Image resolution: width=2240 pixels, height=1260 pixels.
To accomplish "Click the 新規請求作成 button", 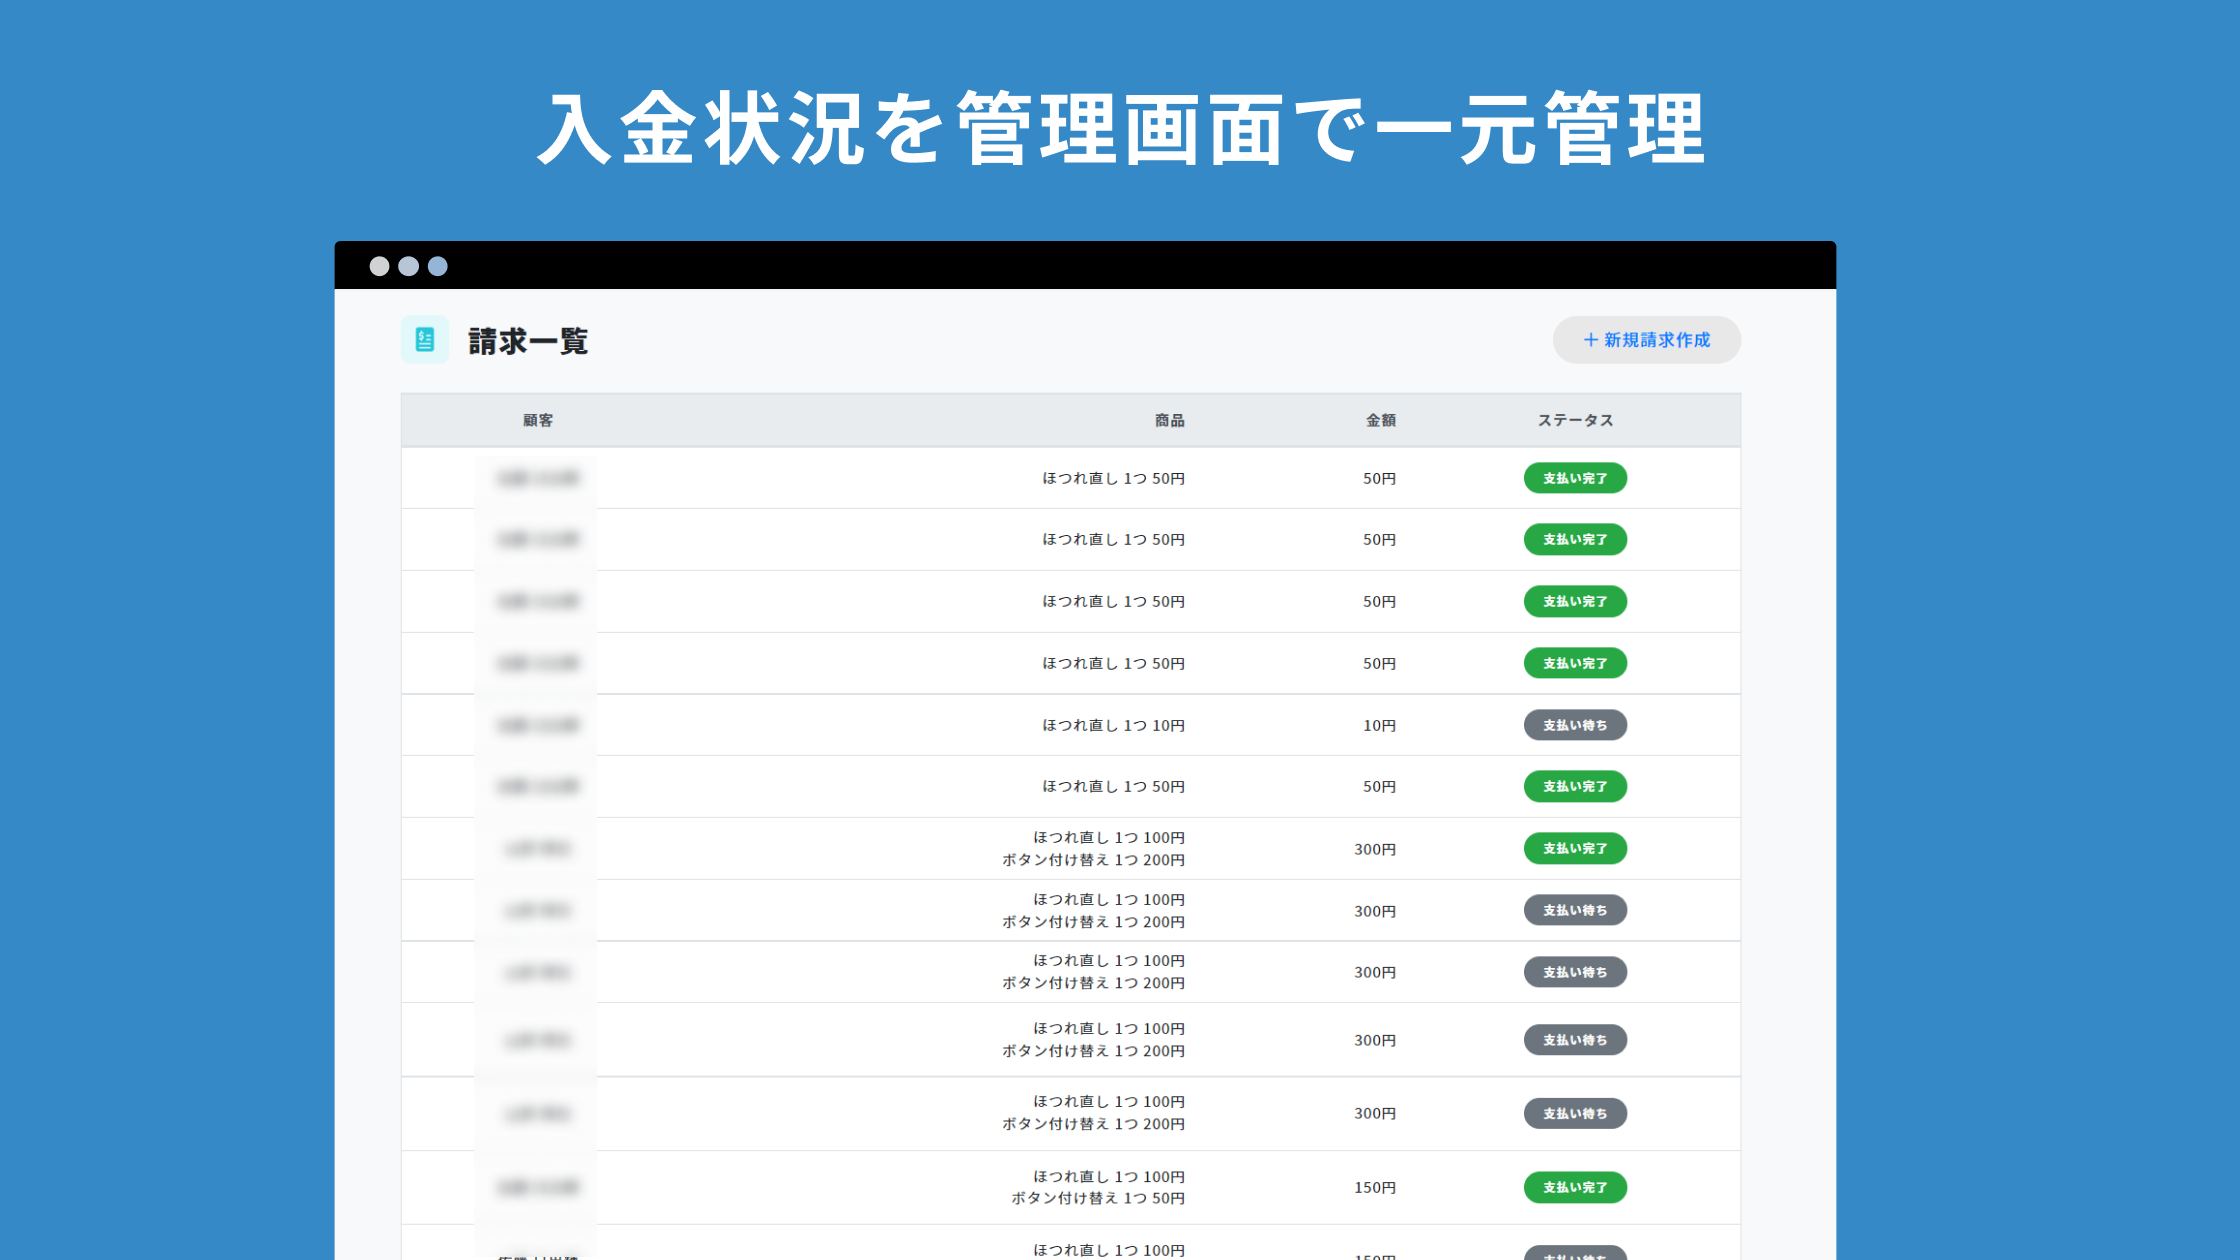I will point(1646,340).
